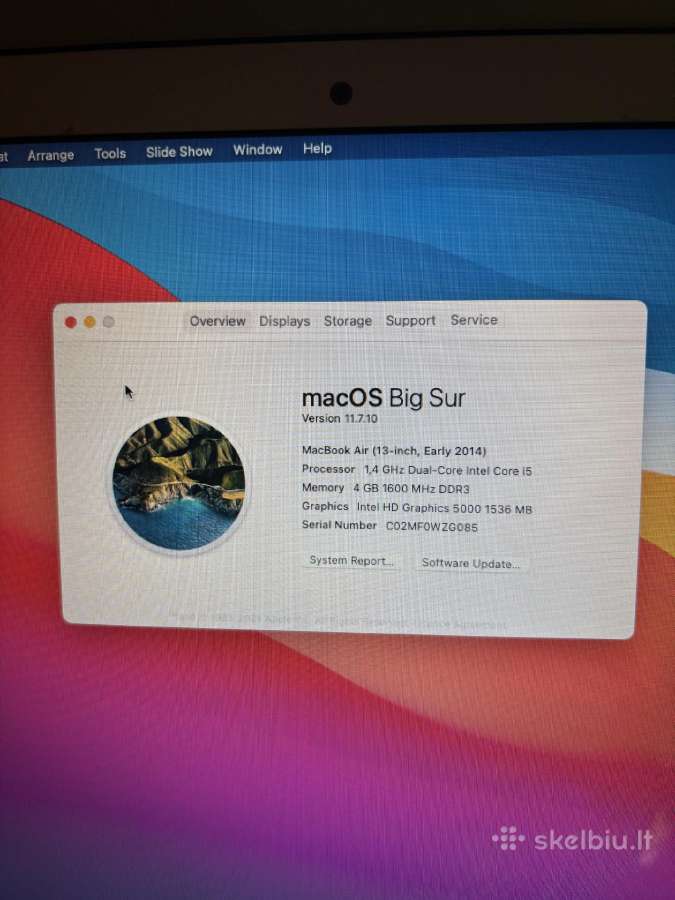The width and height of the screenshot is (675, 900).
Task: Open the Window menu
Action: pyautogui.click(x=258, y=150)
